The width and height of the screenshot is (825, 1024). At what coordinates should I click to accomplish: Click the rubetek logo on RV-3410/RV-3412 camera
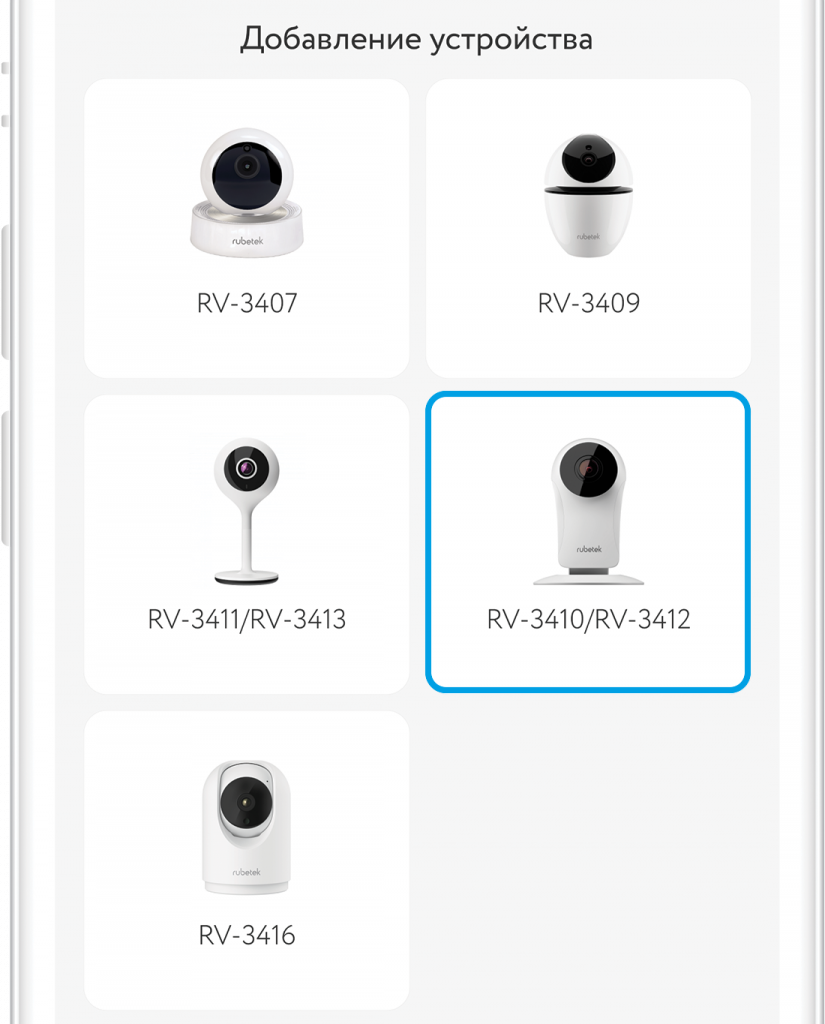589,549
